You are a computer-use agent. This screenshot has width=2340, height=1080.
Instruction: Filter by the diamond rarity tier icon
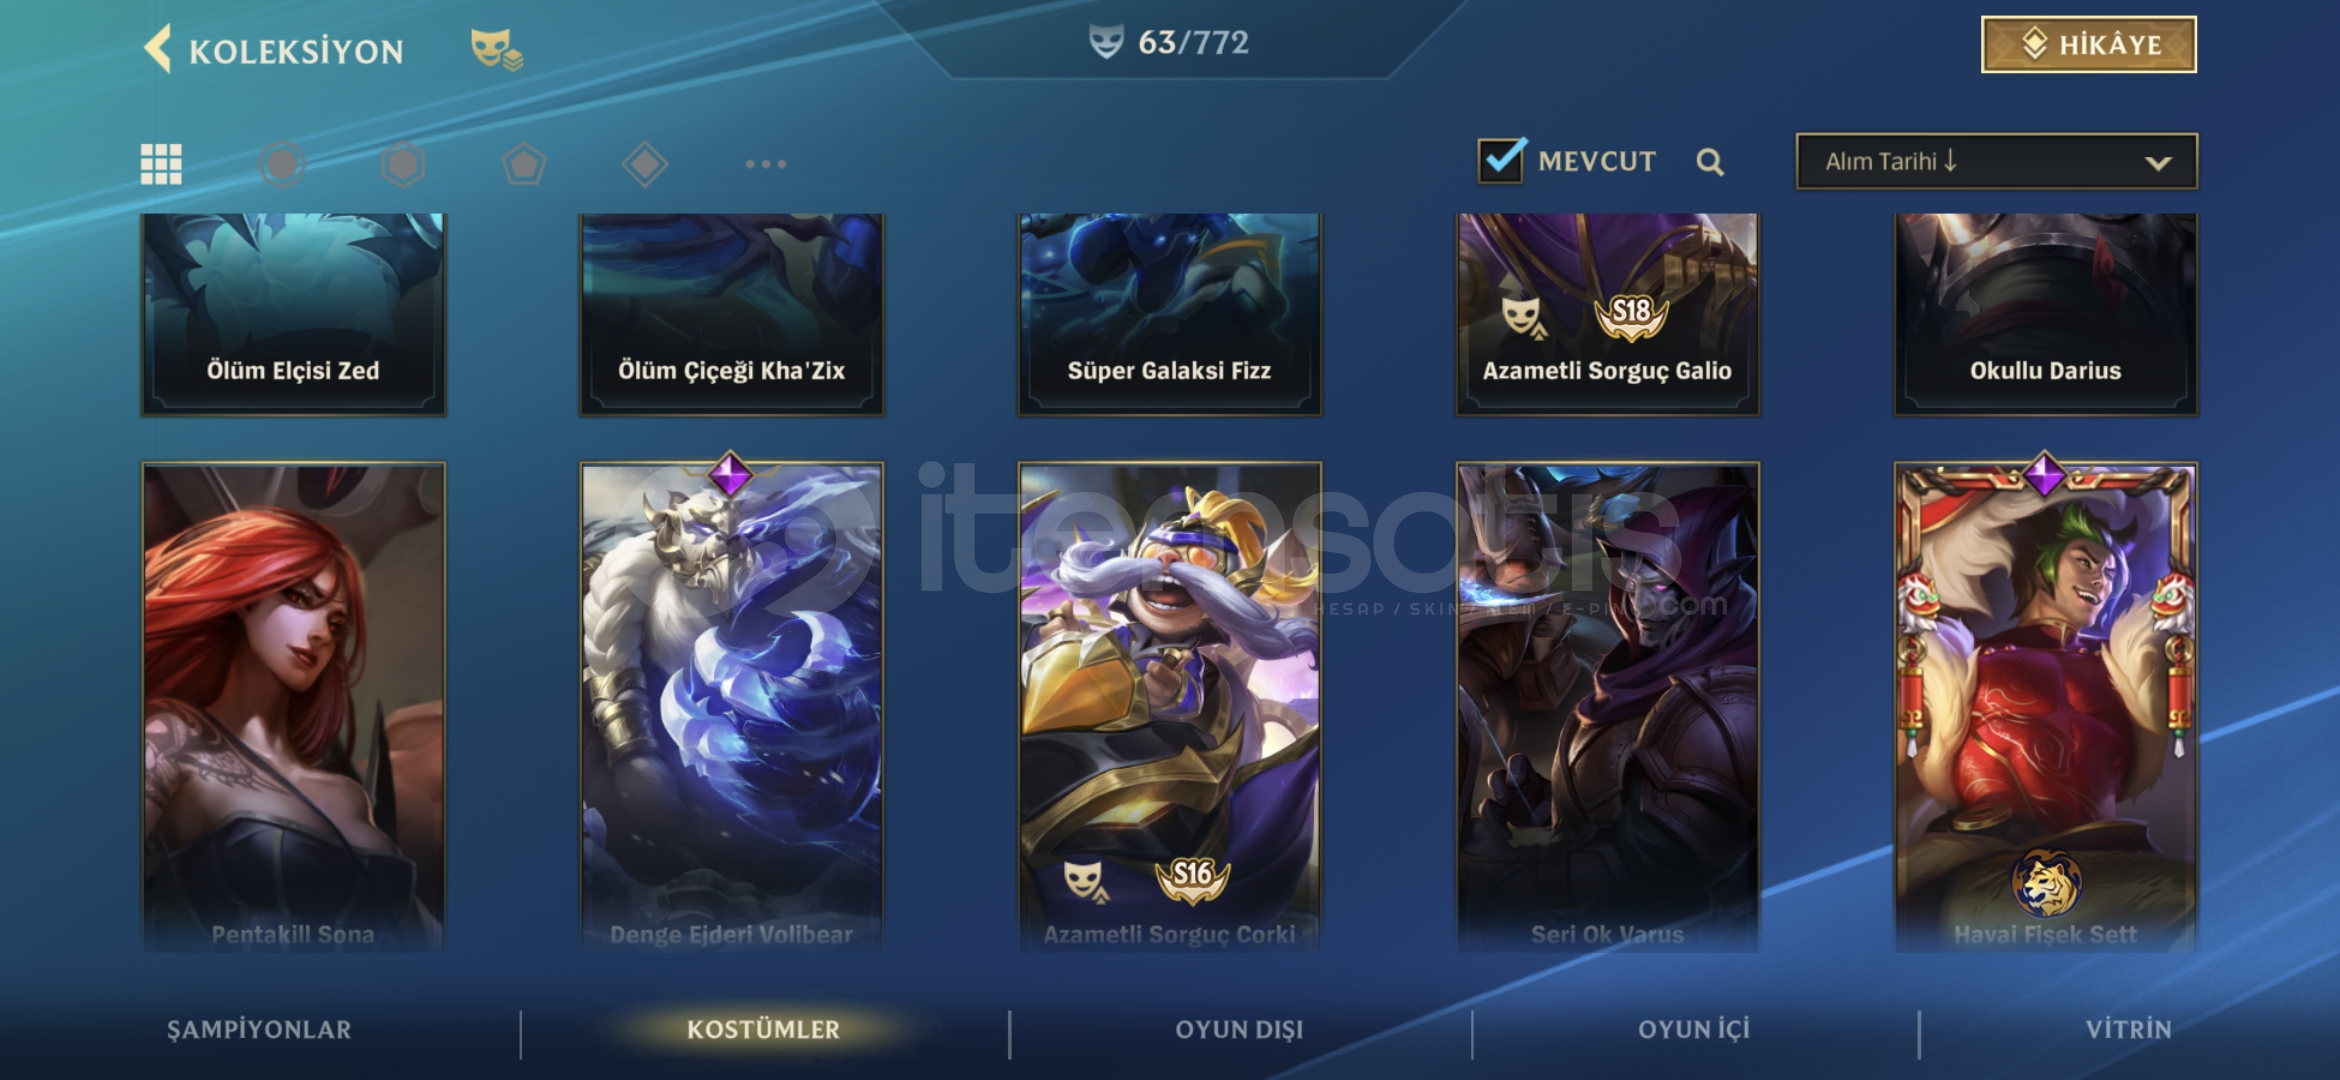coord(645,164)
